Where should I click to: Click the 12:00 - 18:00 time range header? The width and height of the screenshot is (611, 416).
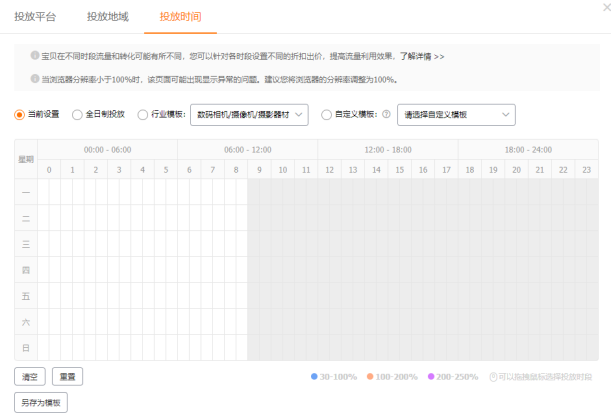click(x=388, y=150)
